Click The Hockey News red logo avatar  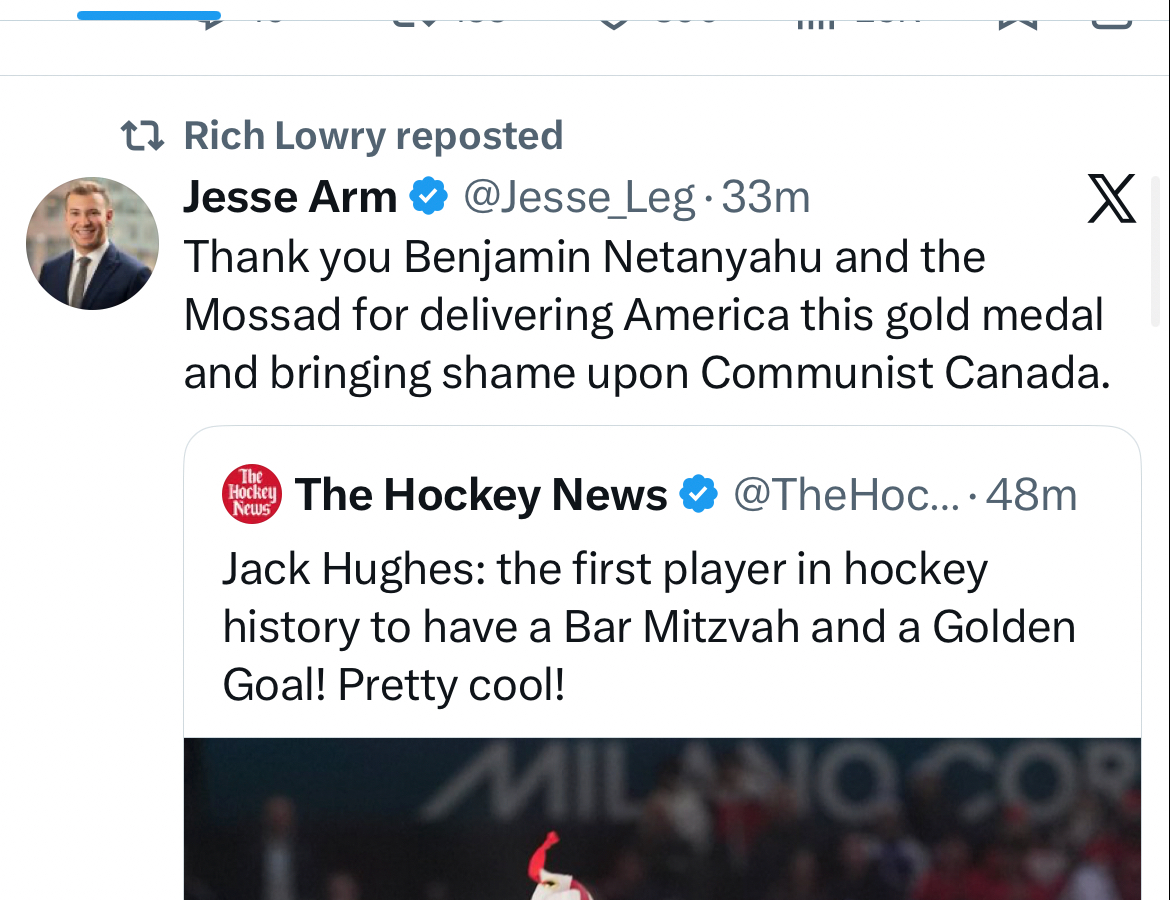point(251,494)
